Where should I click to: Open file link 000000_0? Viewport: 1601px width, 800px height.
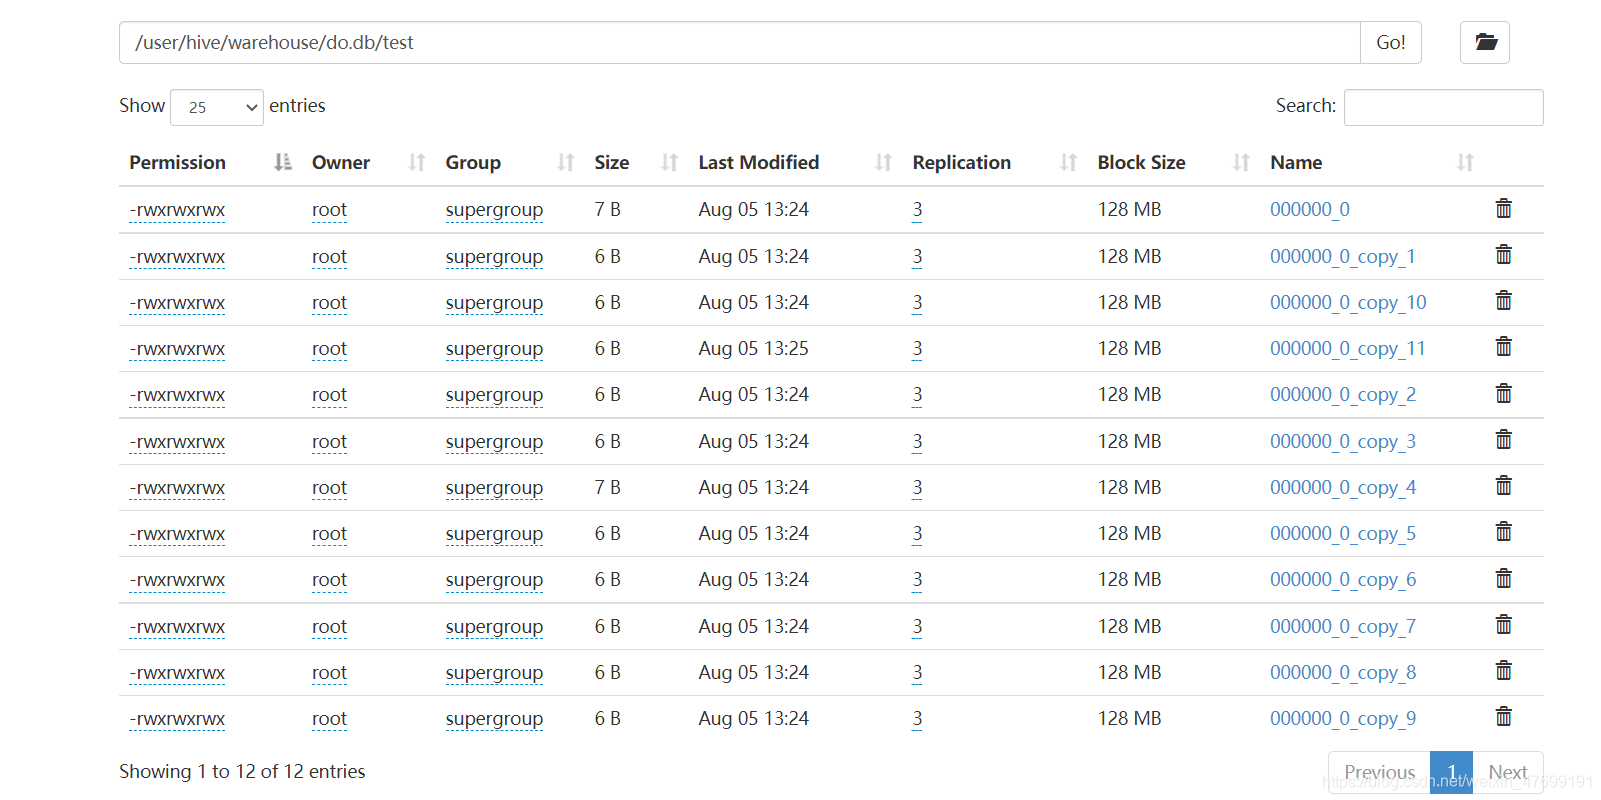(1310, 209)
